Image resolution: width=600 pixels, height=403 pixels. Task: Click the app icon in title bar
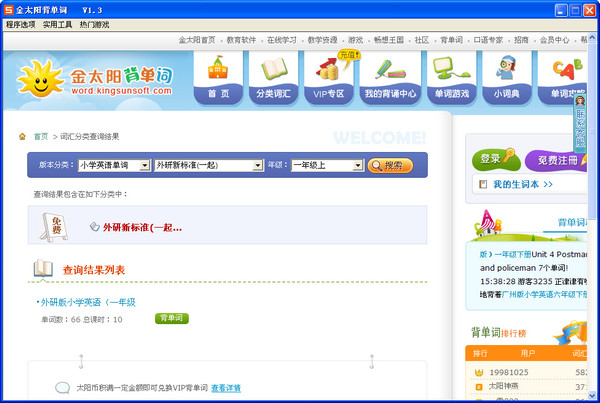(8, 10)
